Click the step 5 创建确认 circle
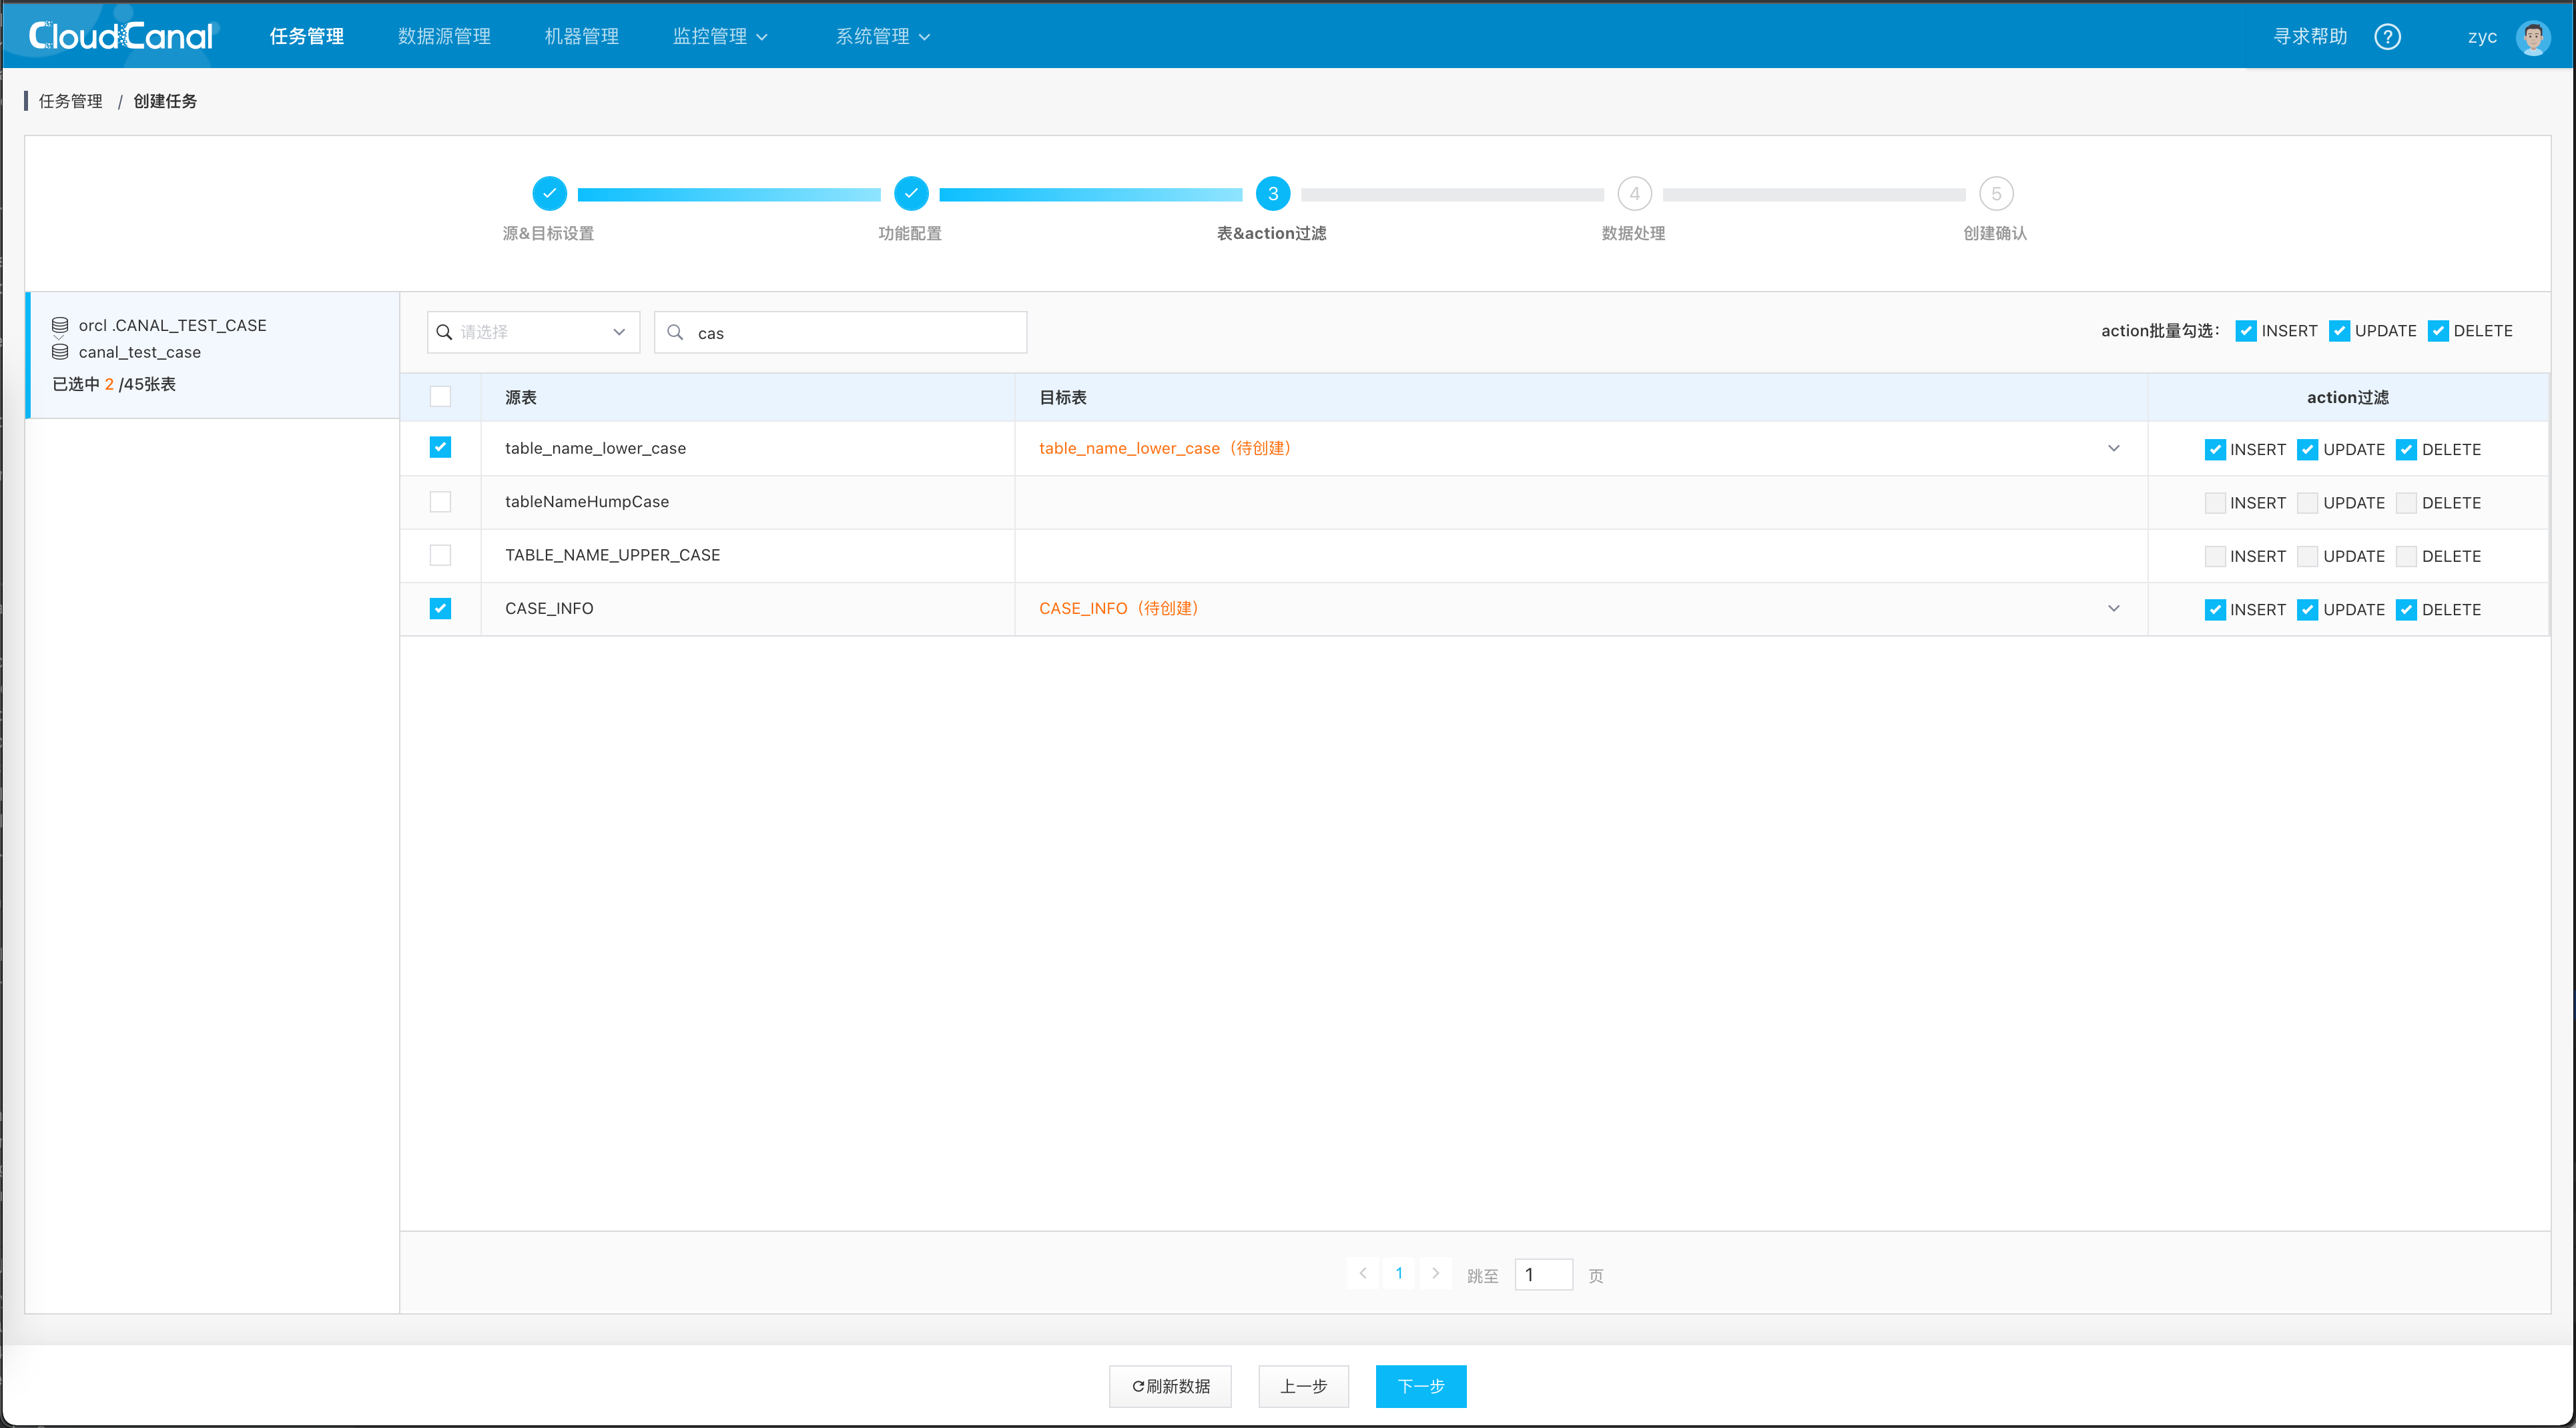 pyautogui.click(x=1996, y=194)
